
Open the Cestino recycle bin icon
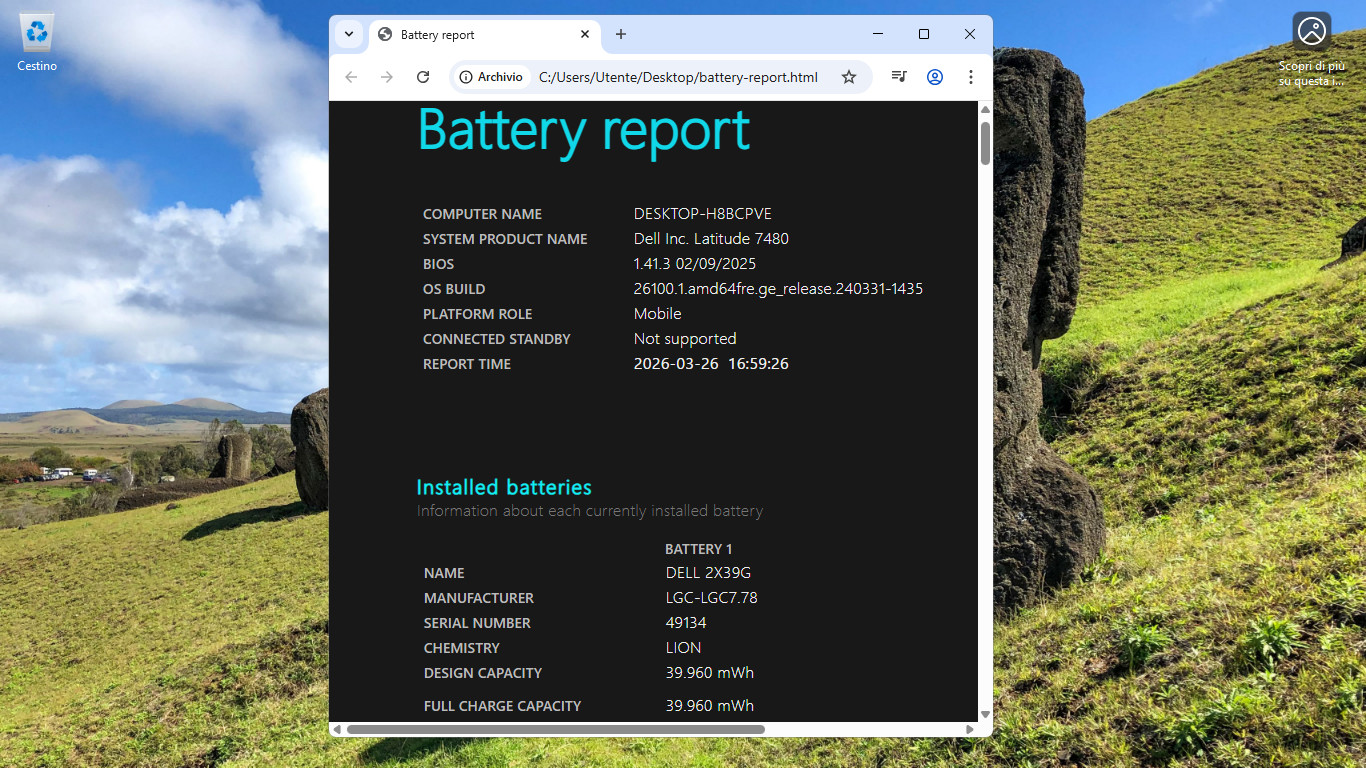click(x=37, y=43)
